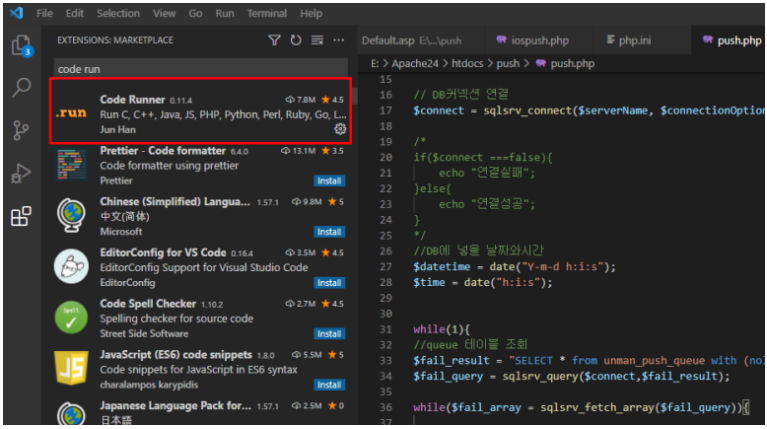Click the Code Runner .run logo
767x429 pixels.
tap(71, 113)
